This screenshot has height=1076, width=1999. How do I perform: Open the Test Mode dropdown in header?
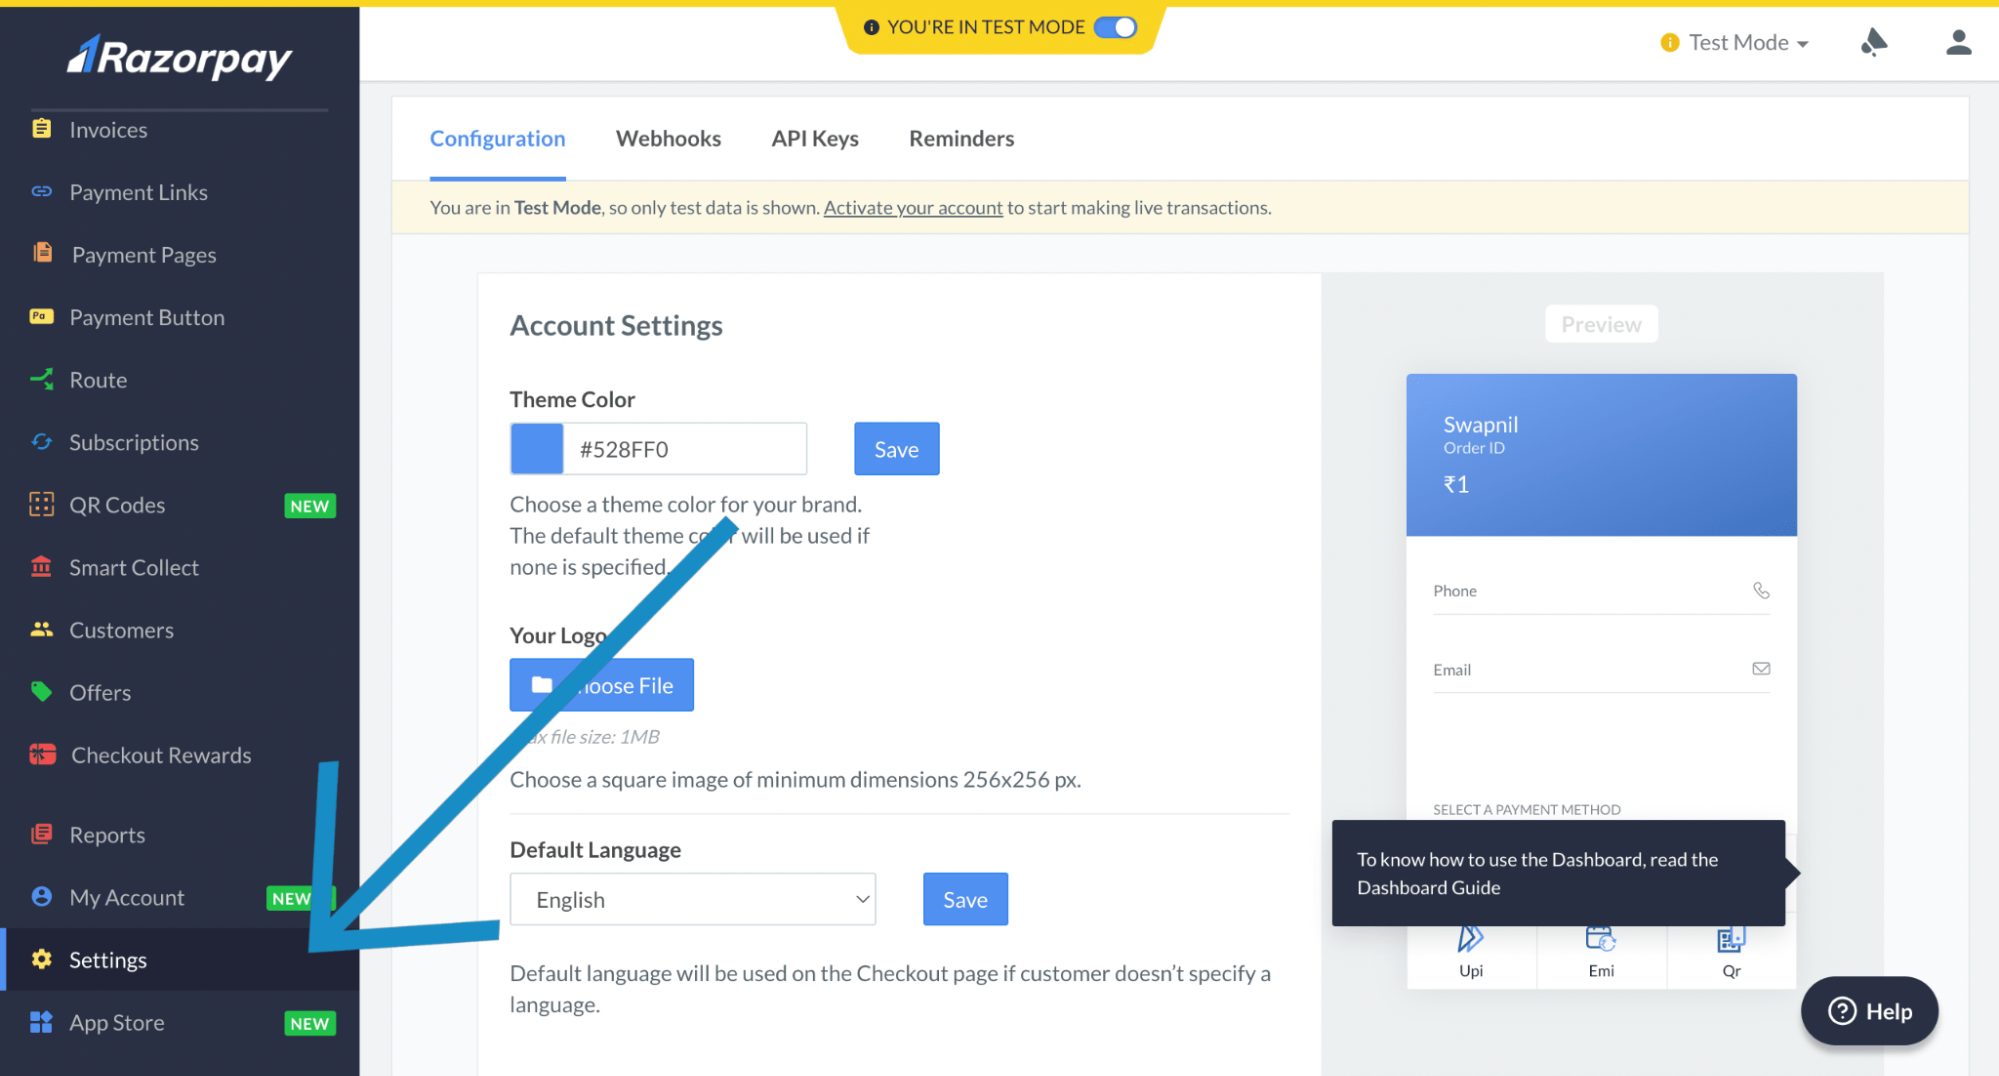(1735, 42)
